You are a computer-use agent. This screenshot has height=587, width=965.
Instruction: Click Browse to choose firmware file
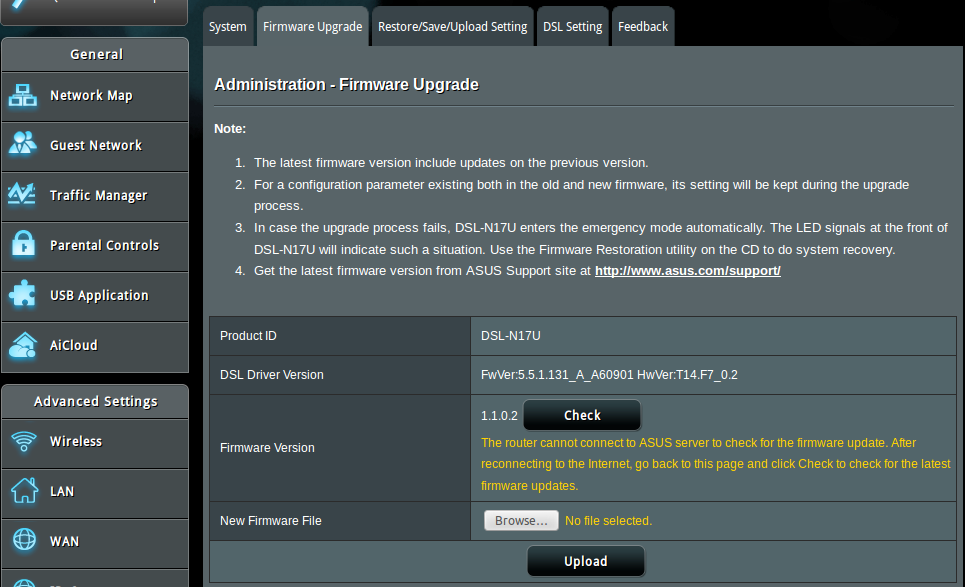click(521, 521)
